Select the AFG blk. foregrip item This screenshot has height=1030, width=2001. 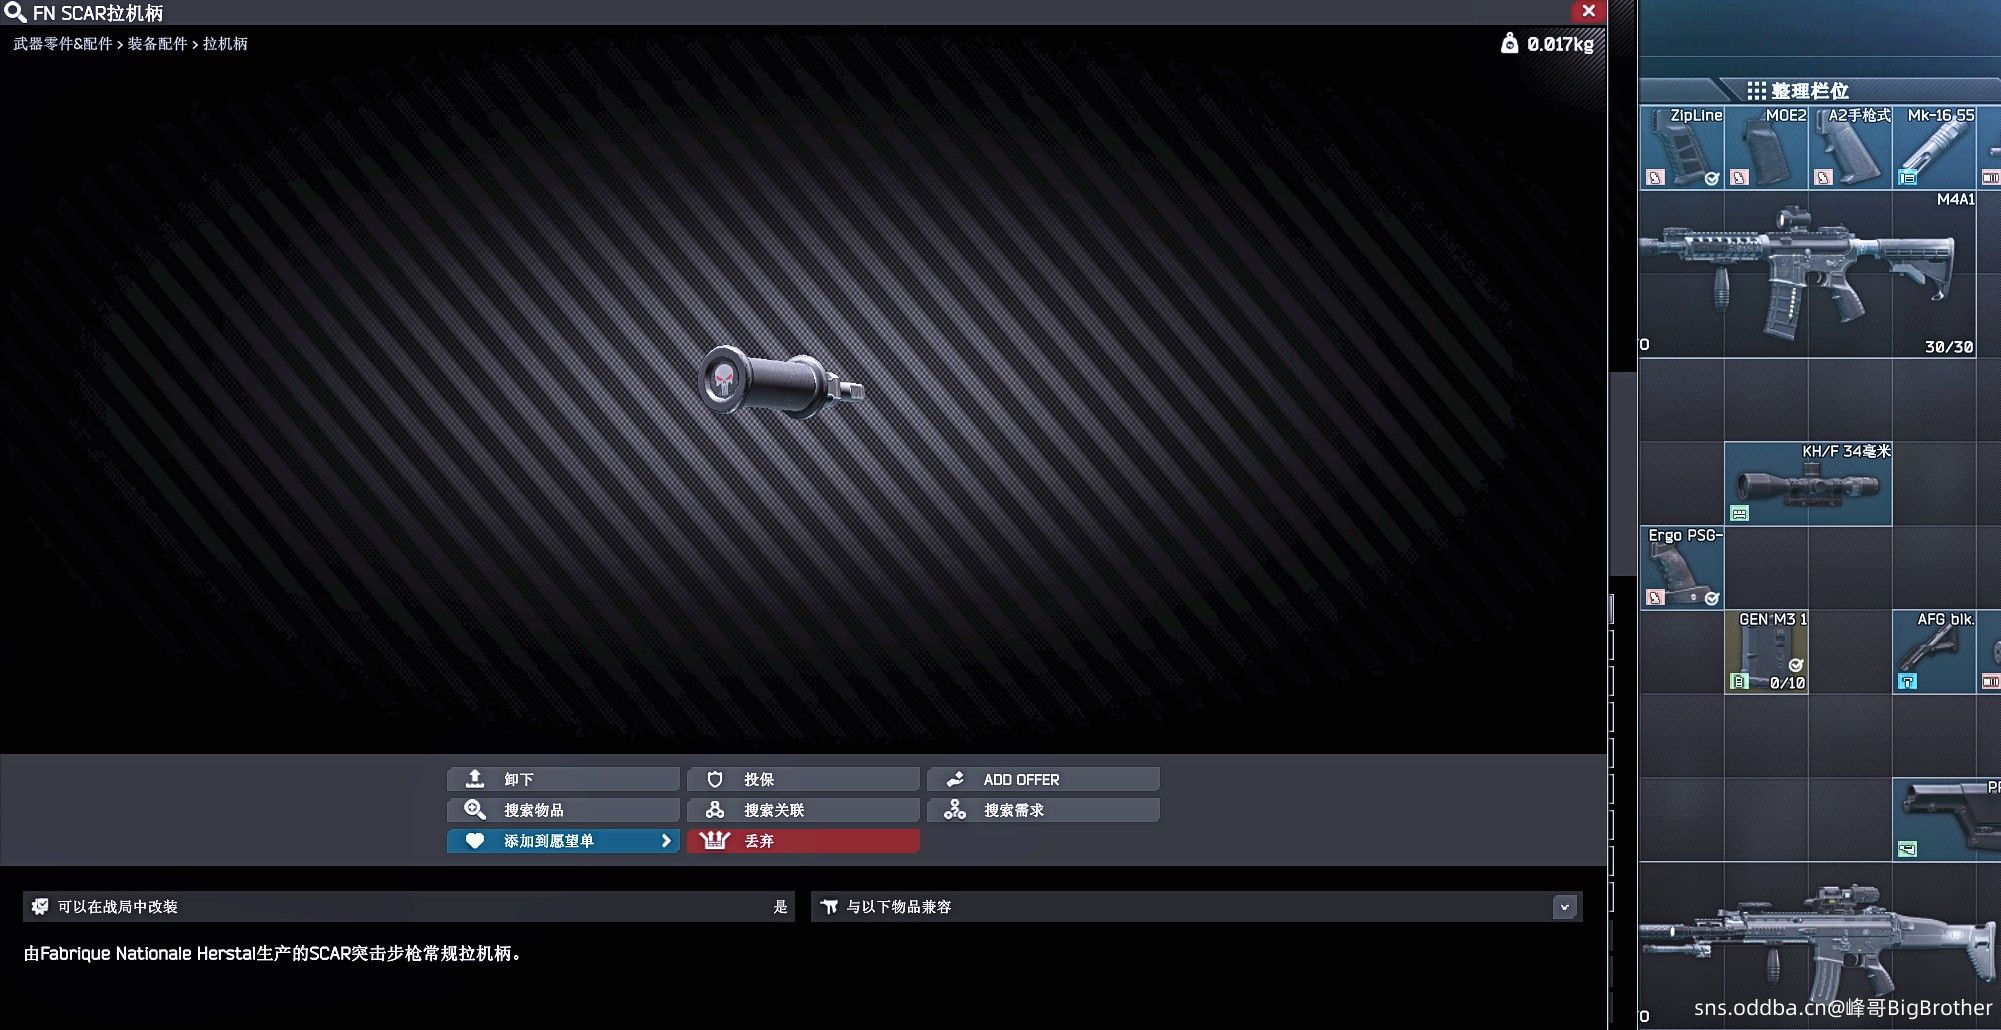(x=1934, y=652)
